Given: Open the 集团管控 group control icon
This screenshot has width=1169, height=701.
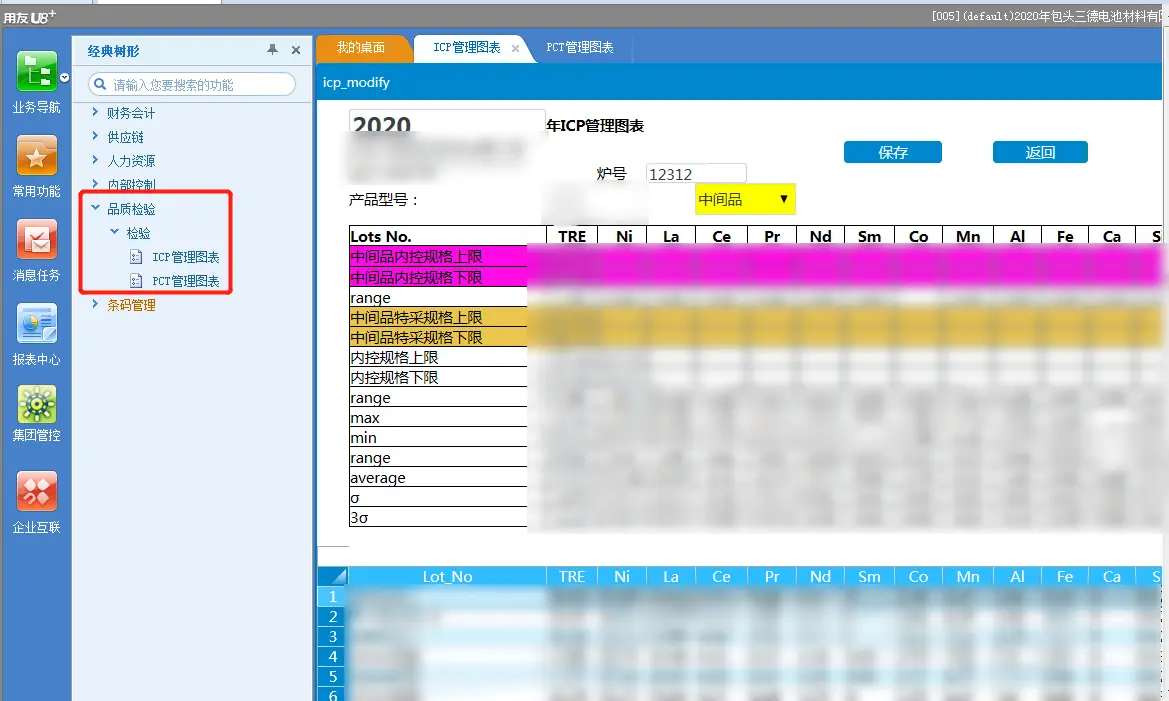Looking at the screenshot, I should [x=36, y=405].
